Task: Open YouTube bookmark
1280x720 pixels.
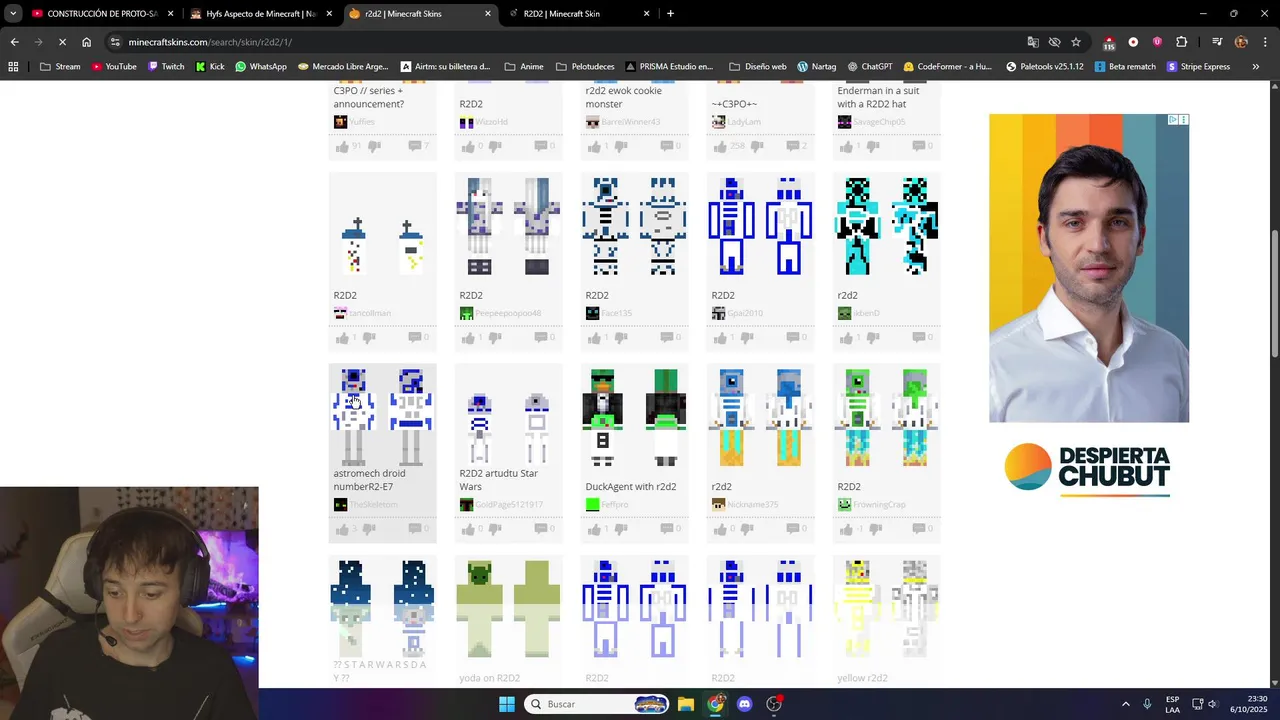Action: tap(114, 67)
